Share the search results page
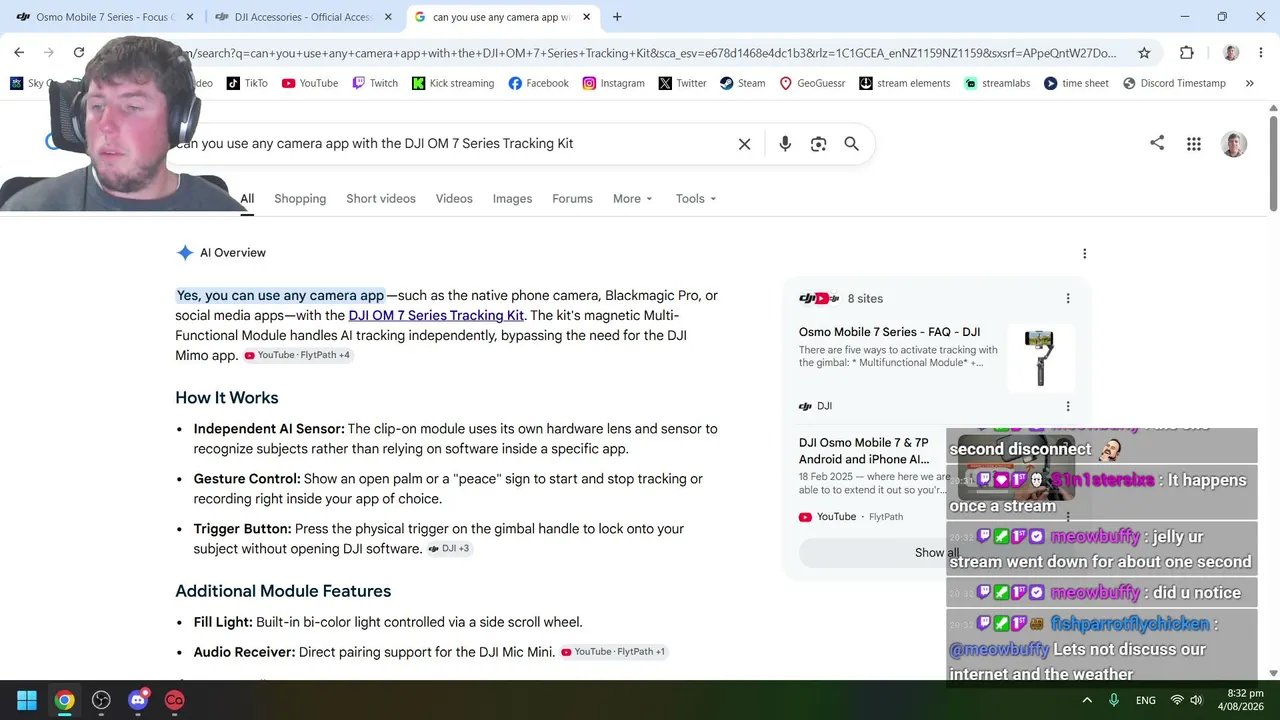1280x720 pixels. [1157, 143]
